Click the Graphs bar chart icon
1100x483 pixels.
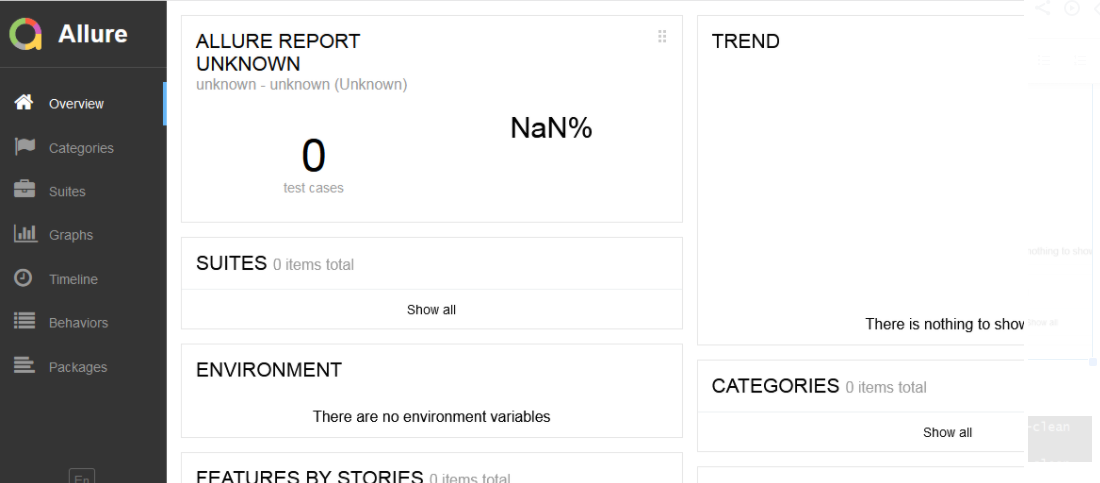25,233
